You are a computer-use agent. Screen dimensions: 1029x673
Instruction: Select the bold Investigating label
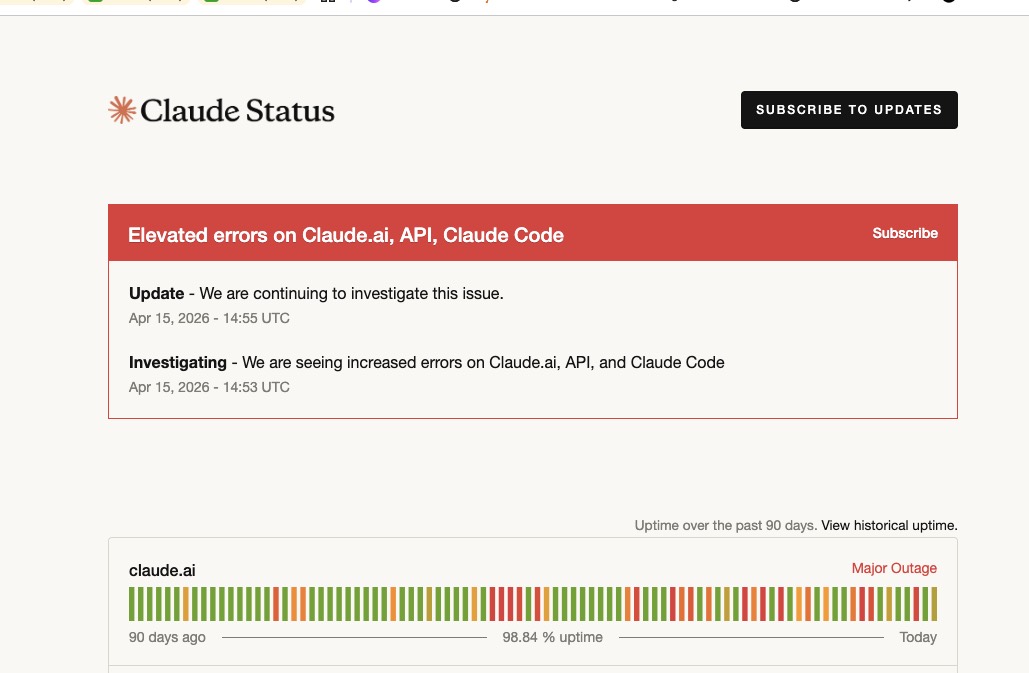pos(177,362)
